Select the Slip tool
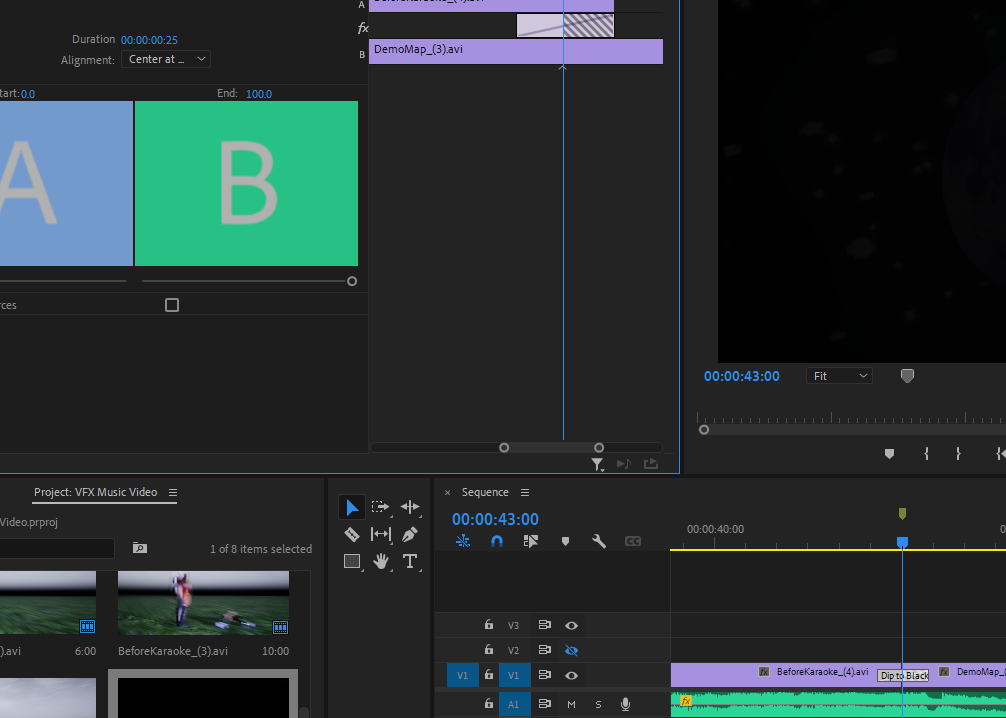Image resolution: width=1006 pixels, height=718 pixels. [381, 535]
